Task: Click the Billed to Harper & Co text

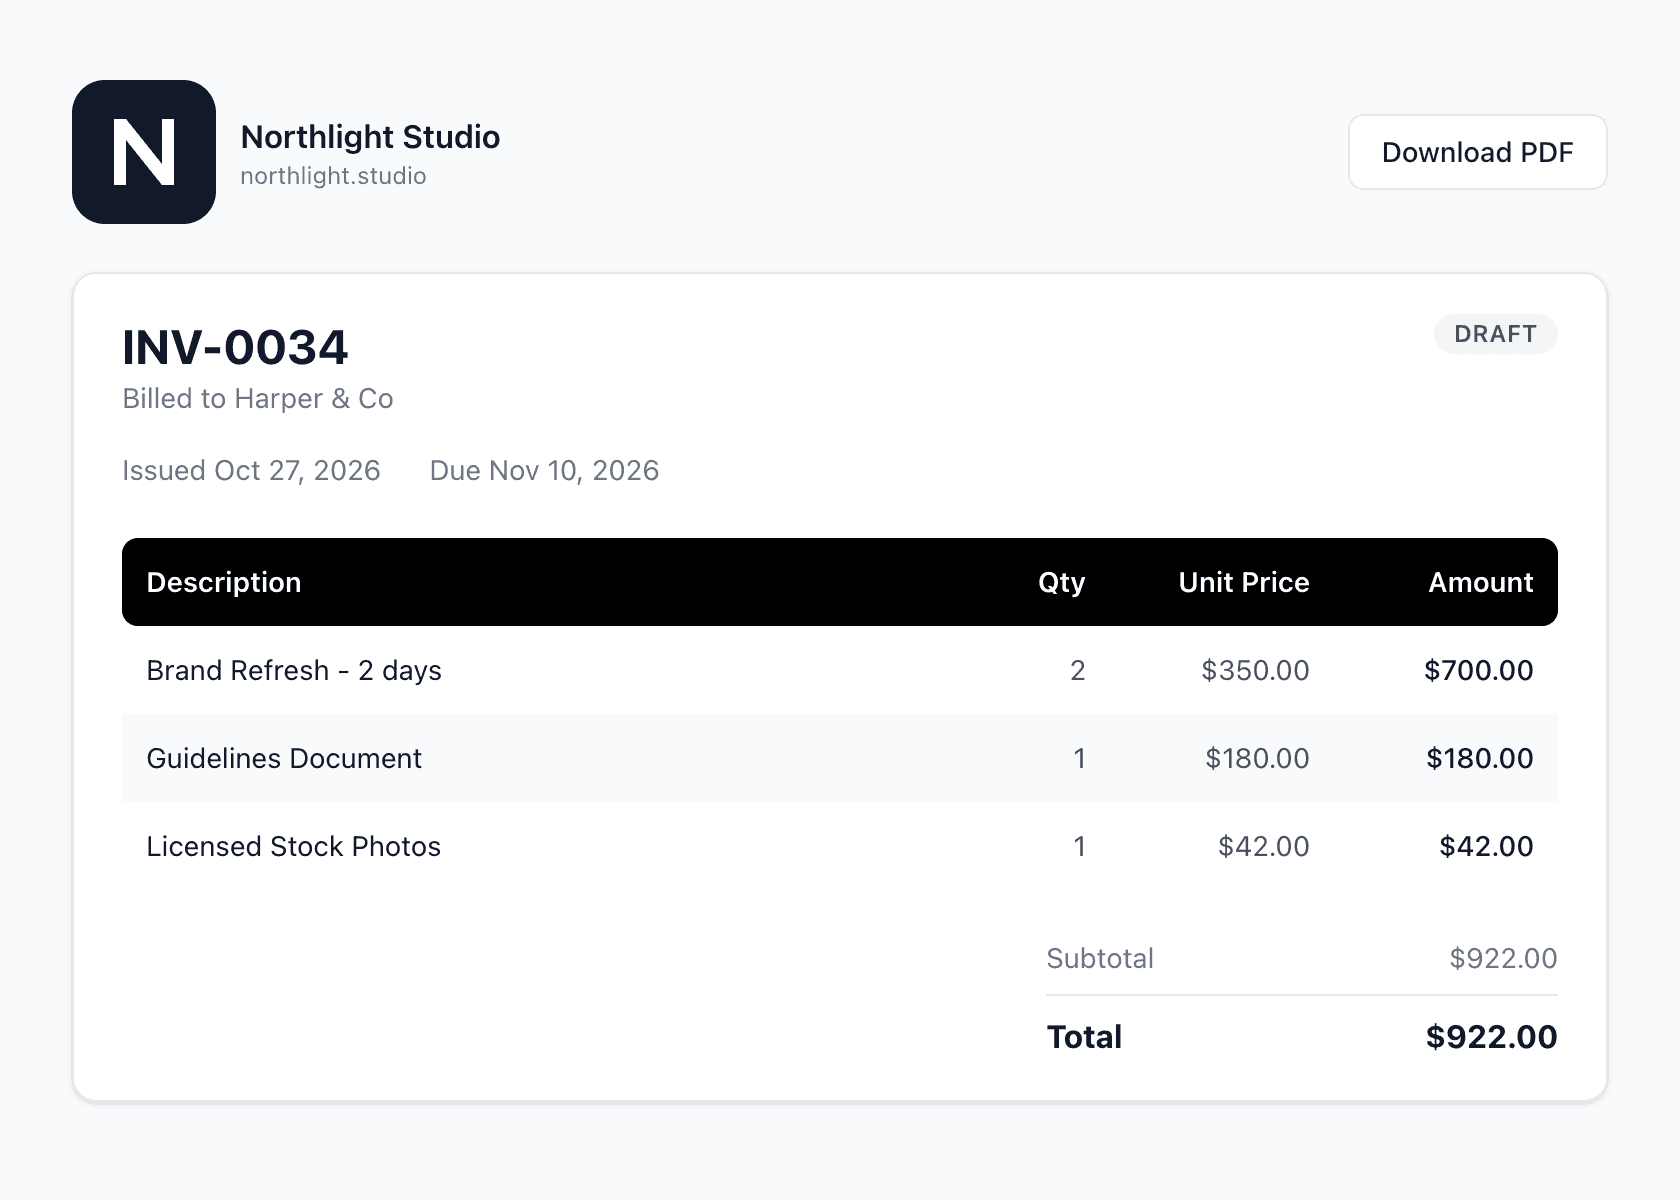Action: click(258, 399)
